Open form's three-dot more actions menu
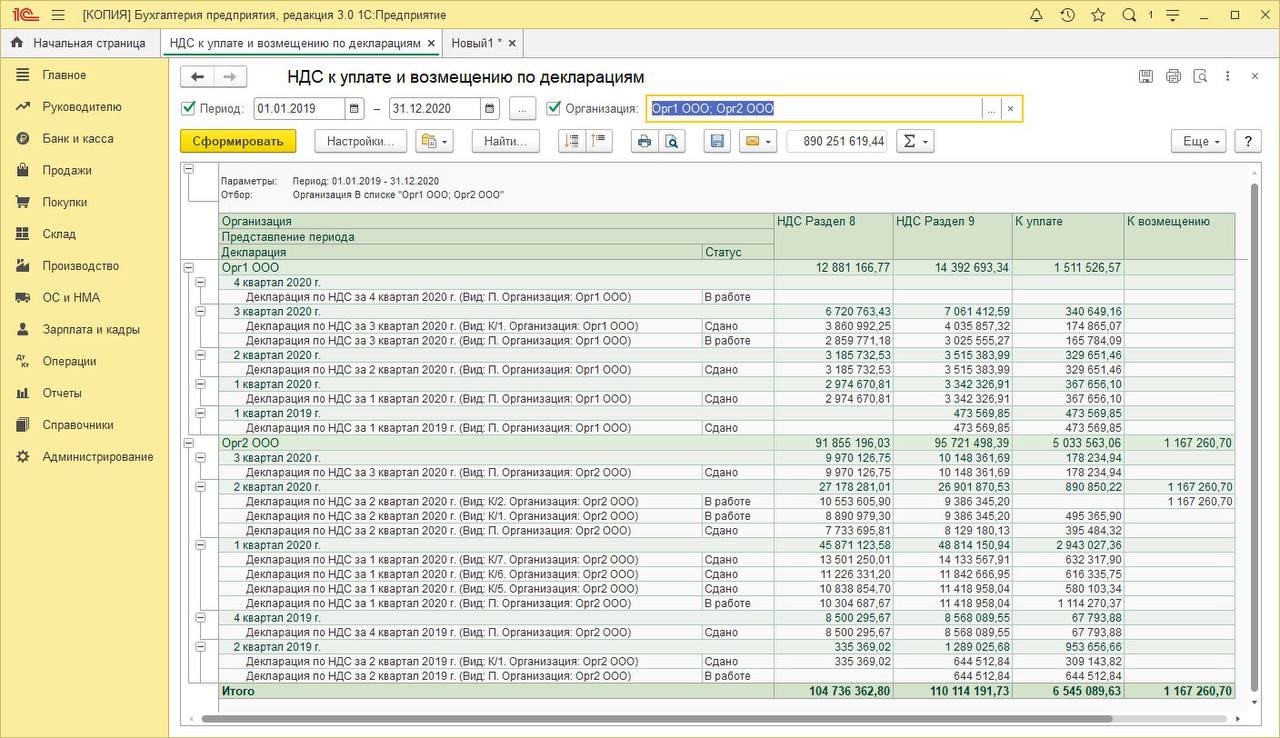This screenshot has height=738, width=1280. tap(1228, 76)
